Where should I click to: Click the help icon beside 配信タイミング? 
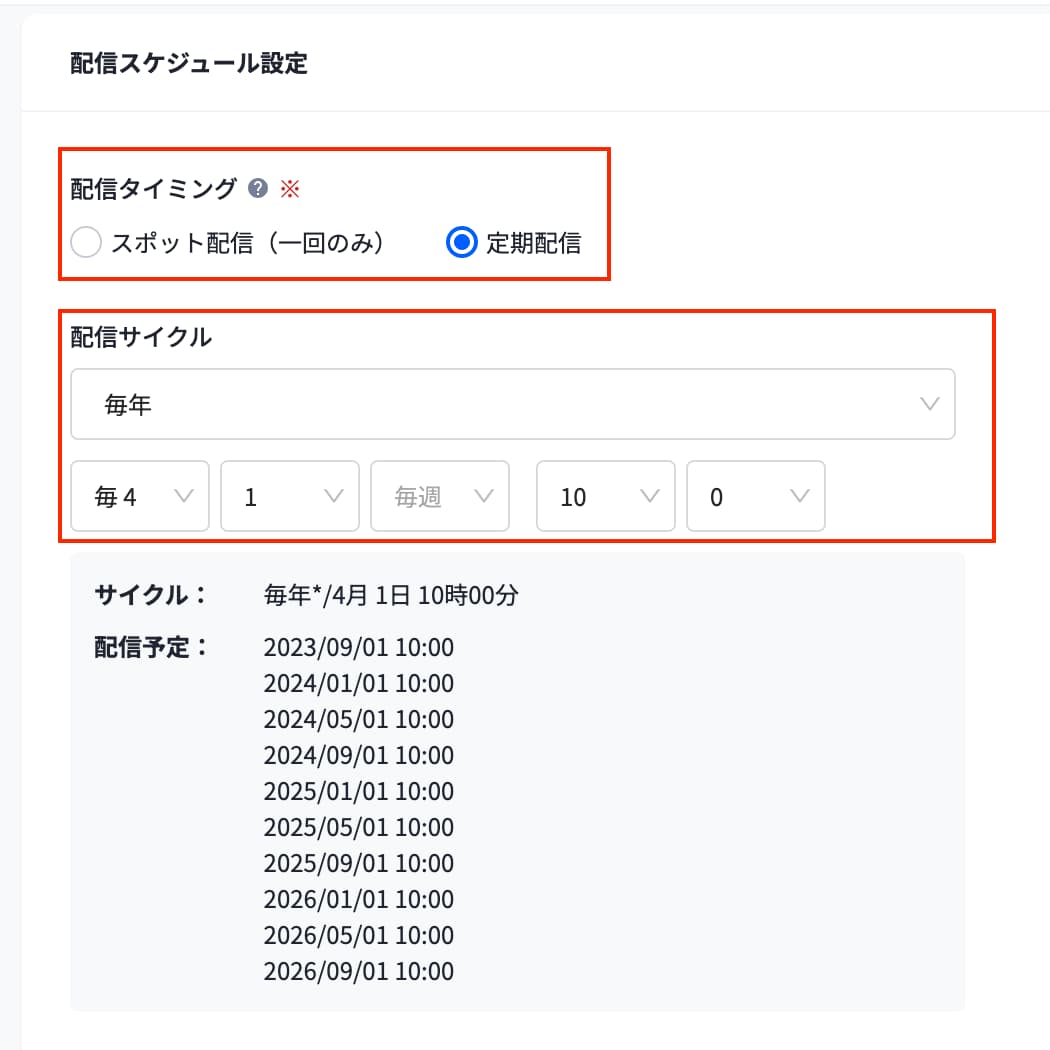tap(258, 188)
